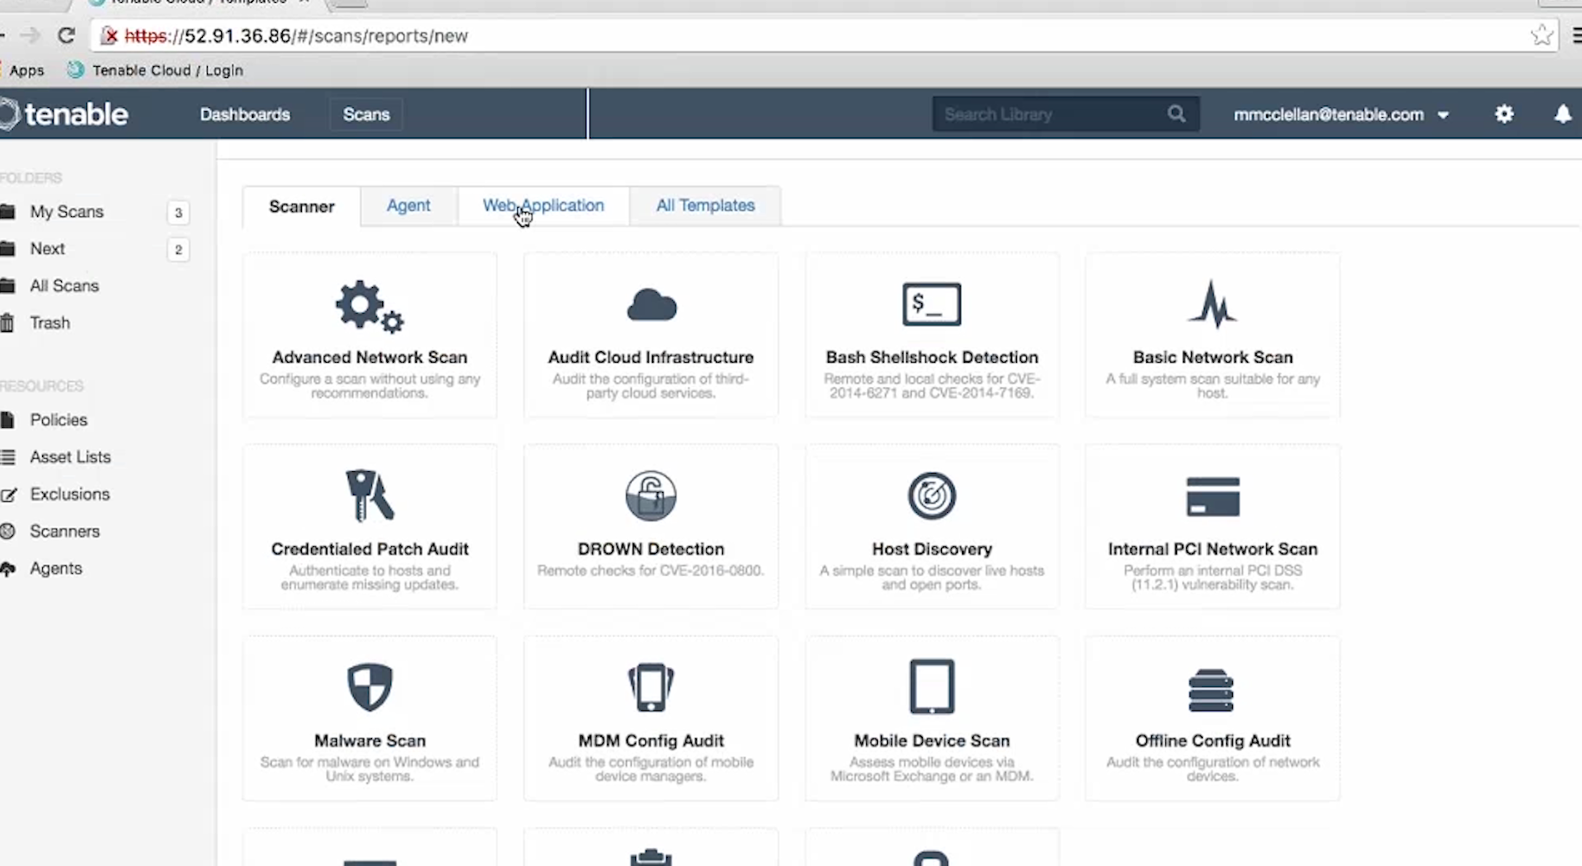Go to Exclusions
Screen dimensions: 1582x866
(69, 494)
